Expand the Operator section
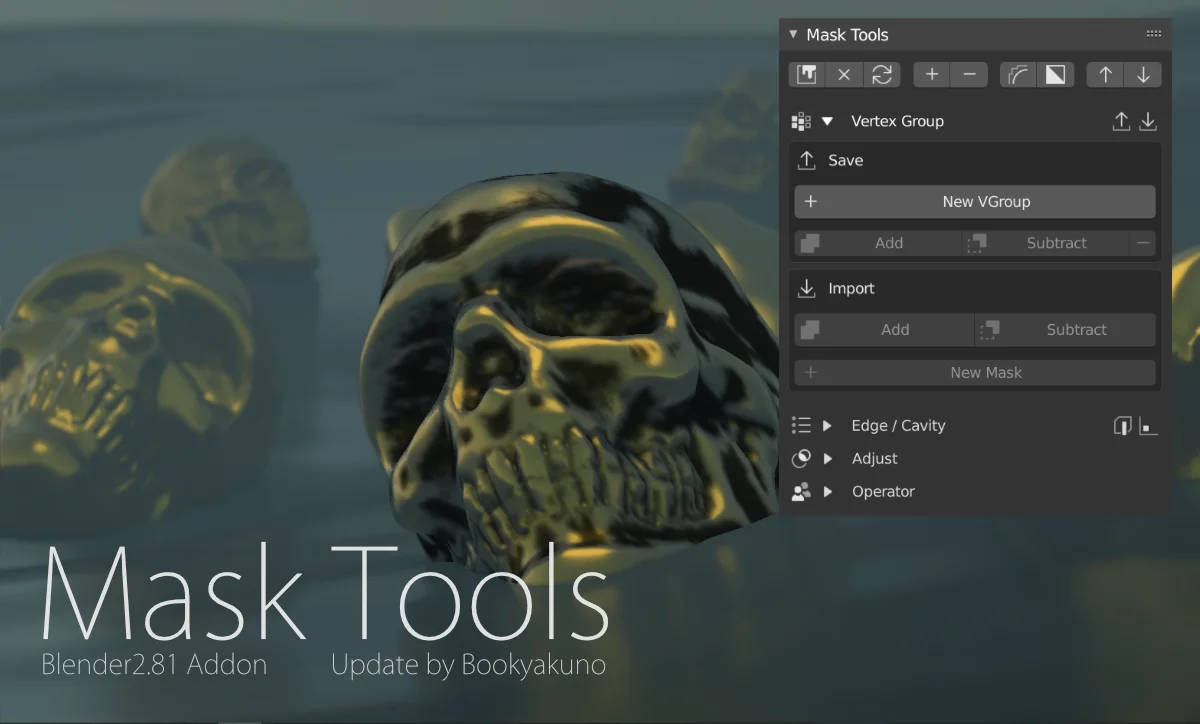 point(828,491)
